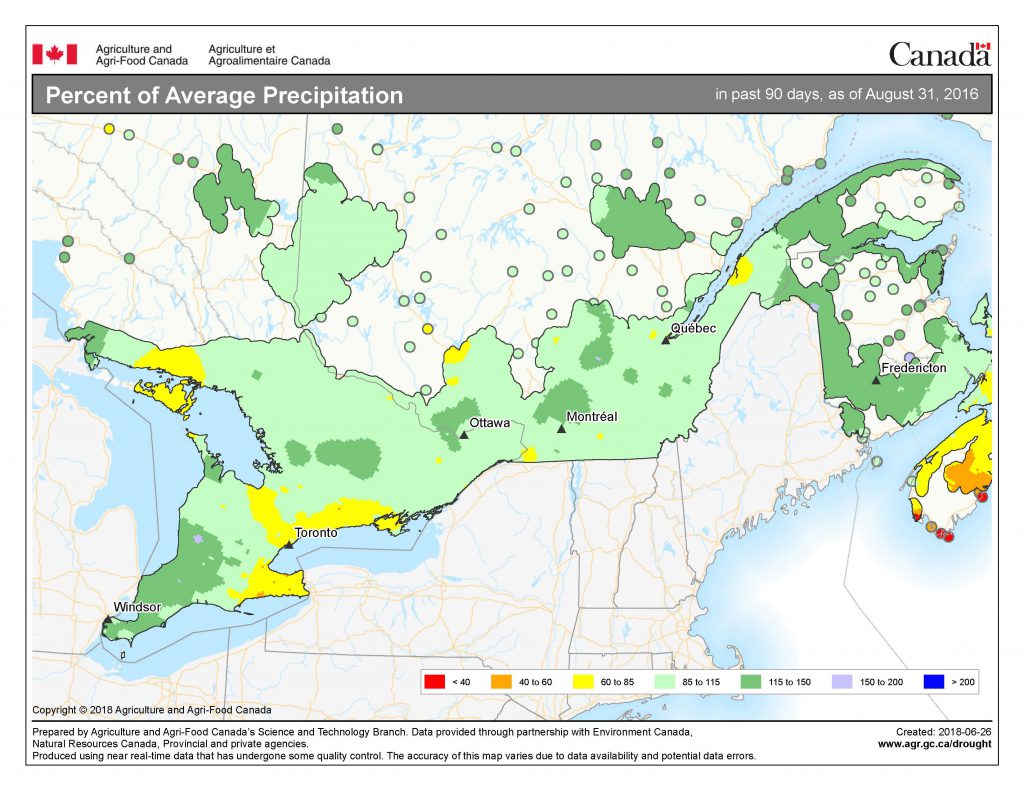
Task: Click the yellow 60 to 85 legend swatch
Action: (x=583, y=681)
